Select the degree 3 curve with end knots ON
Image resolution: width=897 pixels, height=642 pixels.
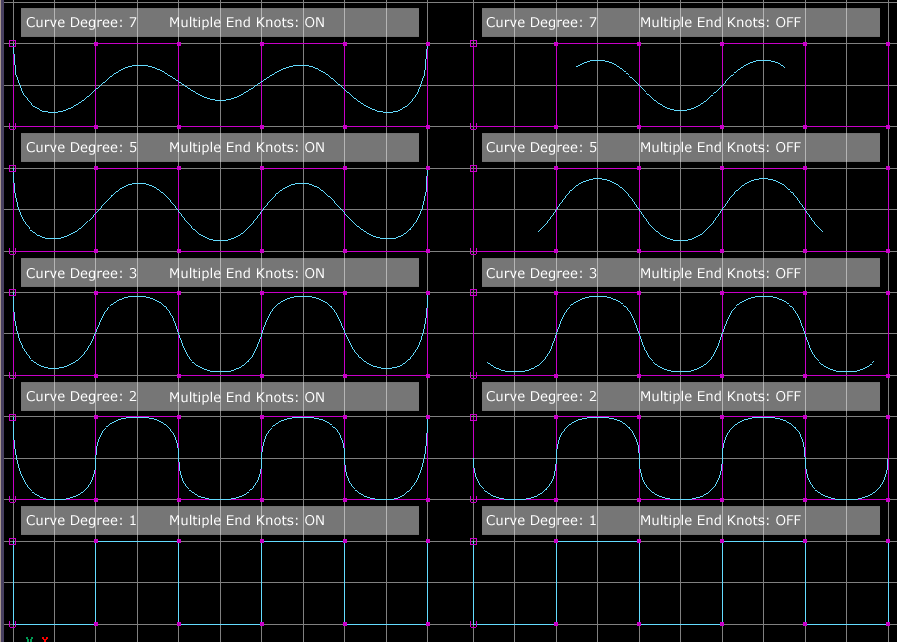[x=137, y=297]
